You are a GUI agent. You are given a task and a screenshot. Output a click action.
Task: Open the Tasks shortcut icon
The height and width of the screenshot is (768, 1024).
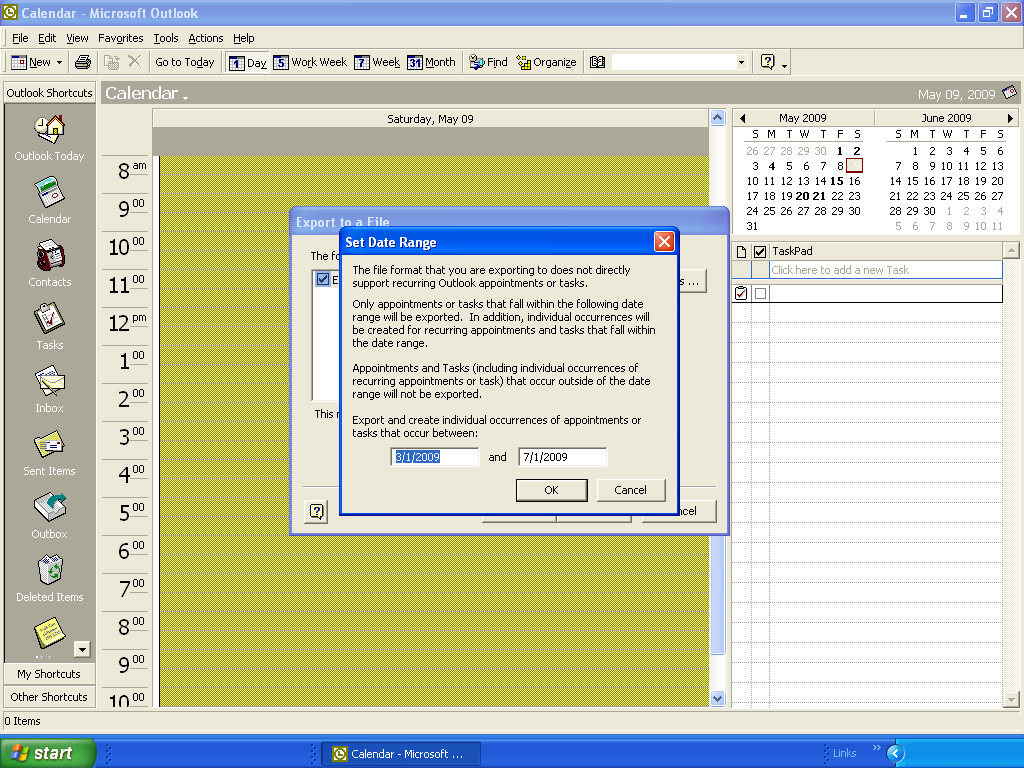pos(49,320)
